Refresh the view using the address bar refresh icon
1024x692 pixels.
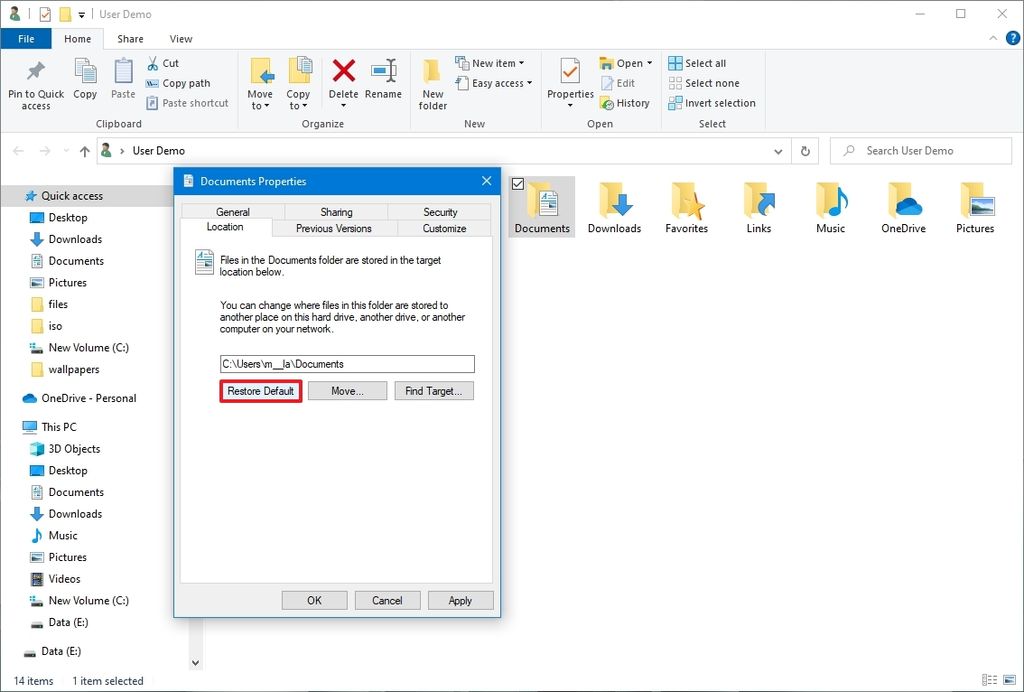[x=805, y=150]
